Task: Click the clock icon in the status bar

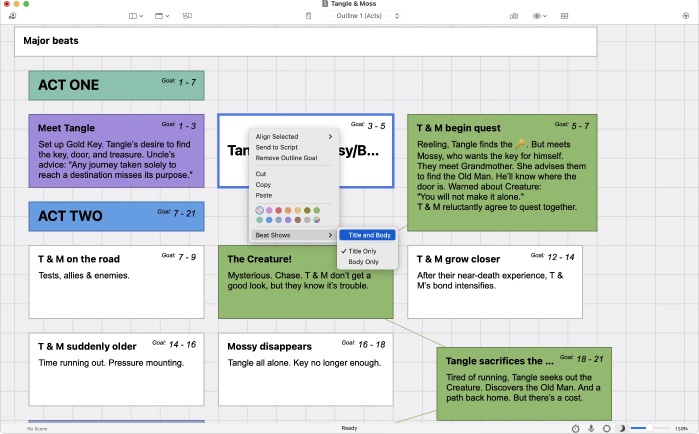Action: pyautogui.click(x=575, y=428)
